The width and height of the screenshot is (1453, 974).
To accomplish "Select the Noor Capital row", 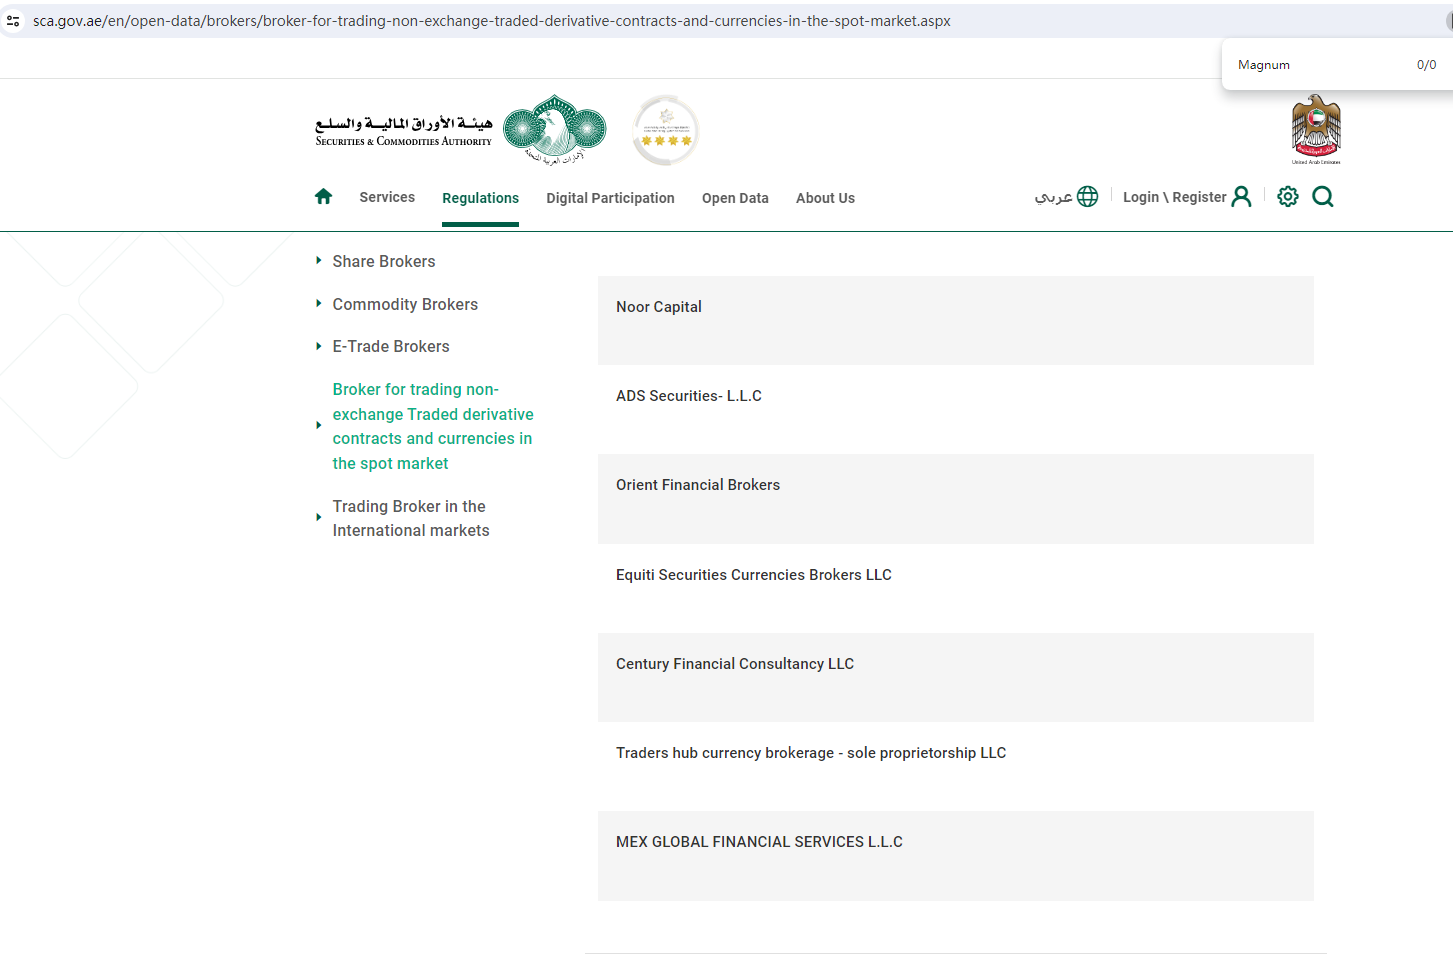I will pyautogui.click(x=955, y=320).
